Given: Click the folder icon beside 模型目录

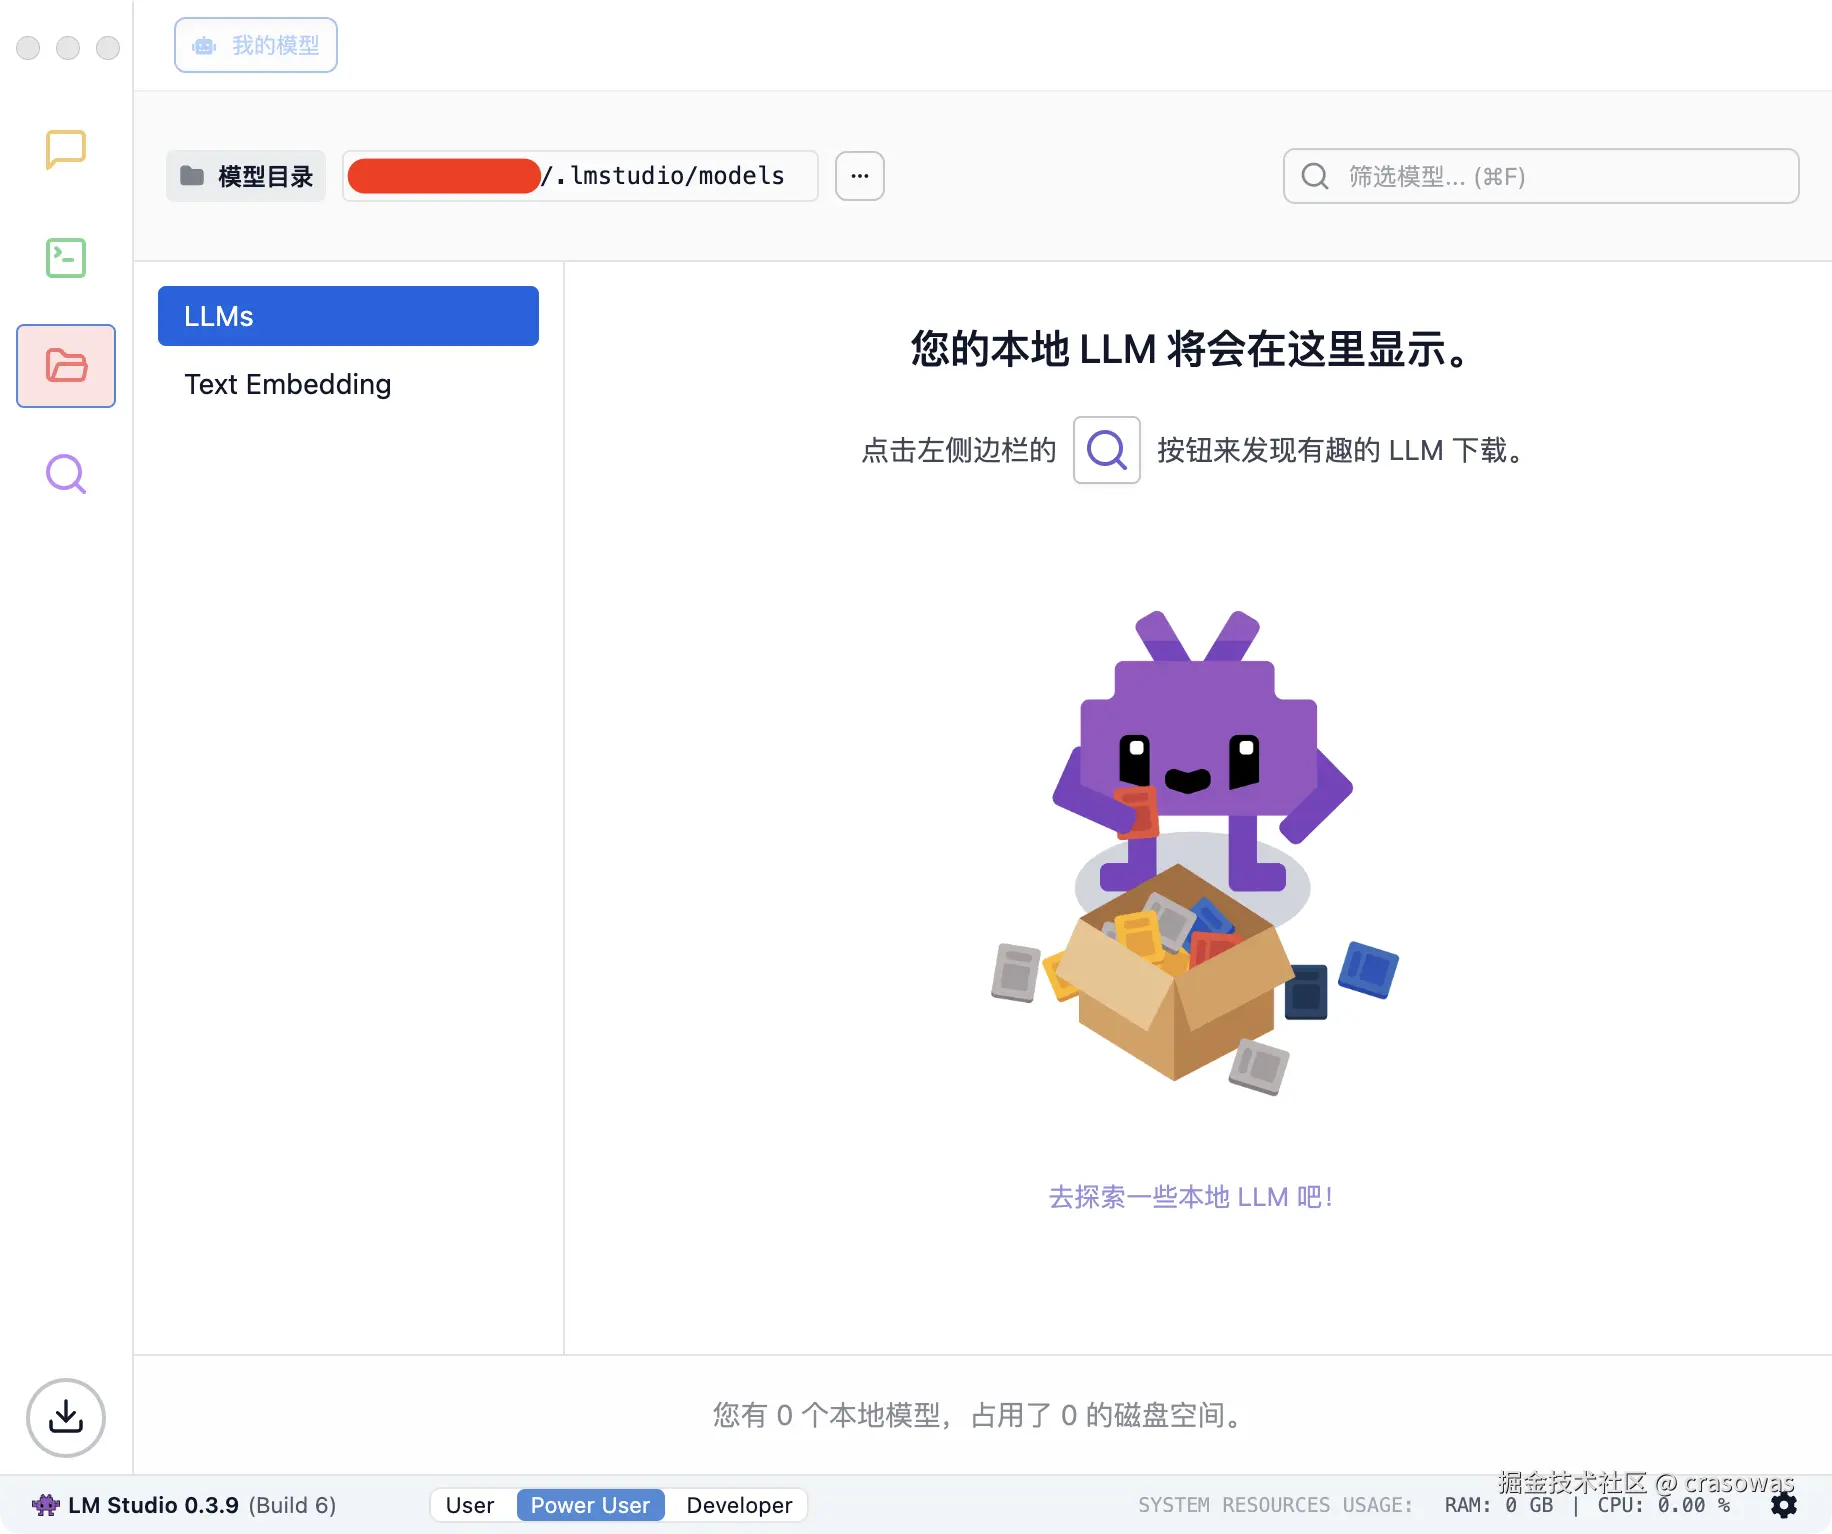Looking at the screenshot, I should 191,175.
